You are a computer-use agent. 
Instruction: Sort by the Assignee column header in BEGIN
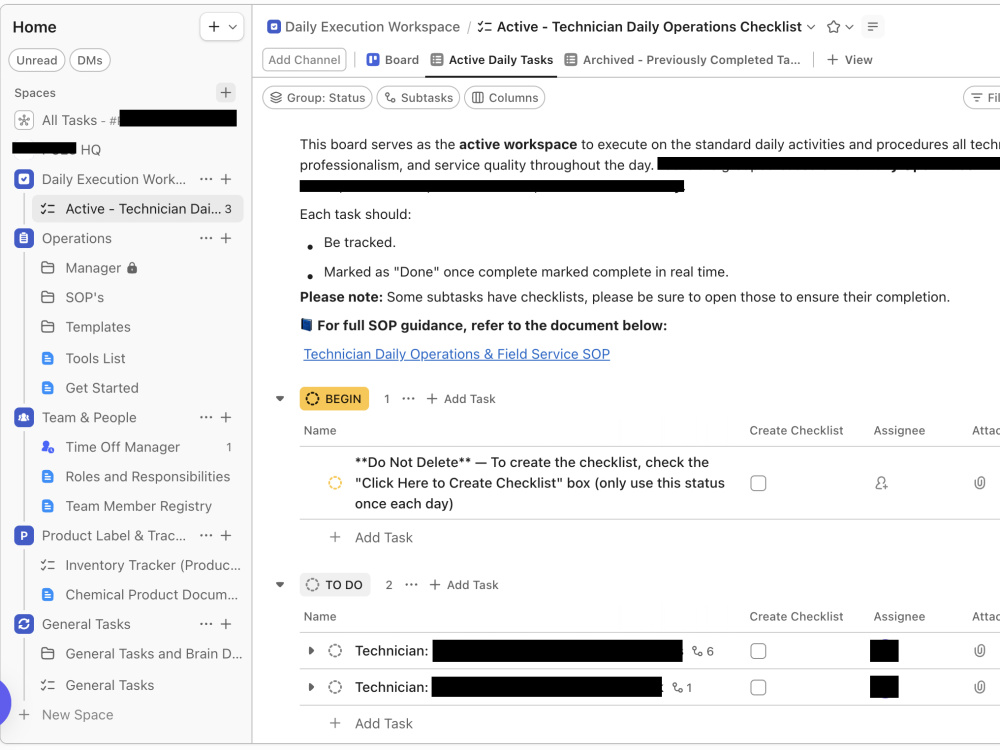point(899,430)
